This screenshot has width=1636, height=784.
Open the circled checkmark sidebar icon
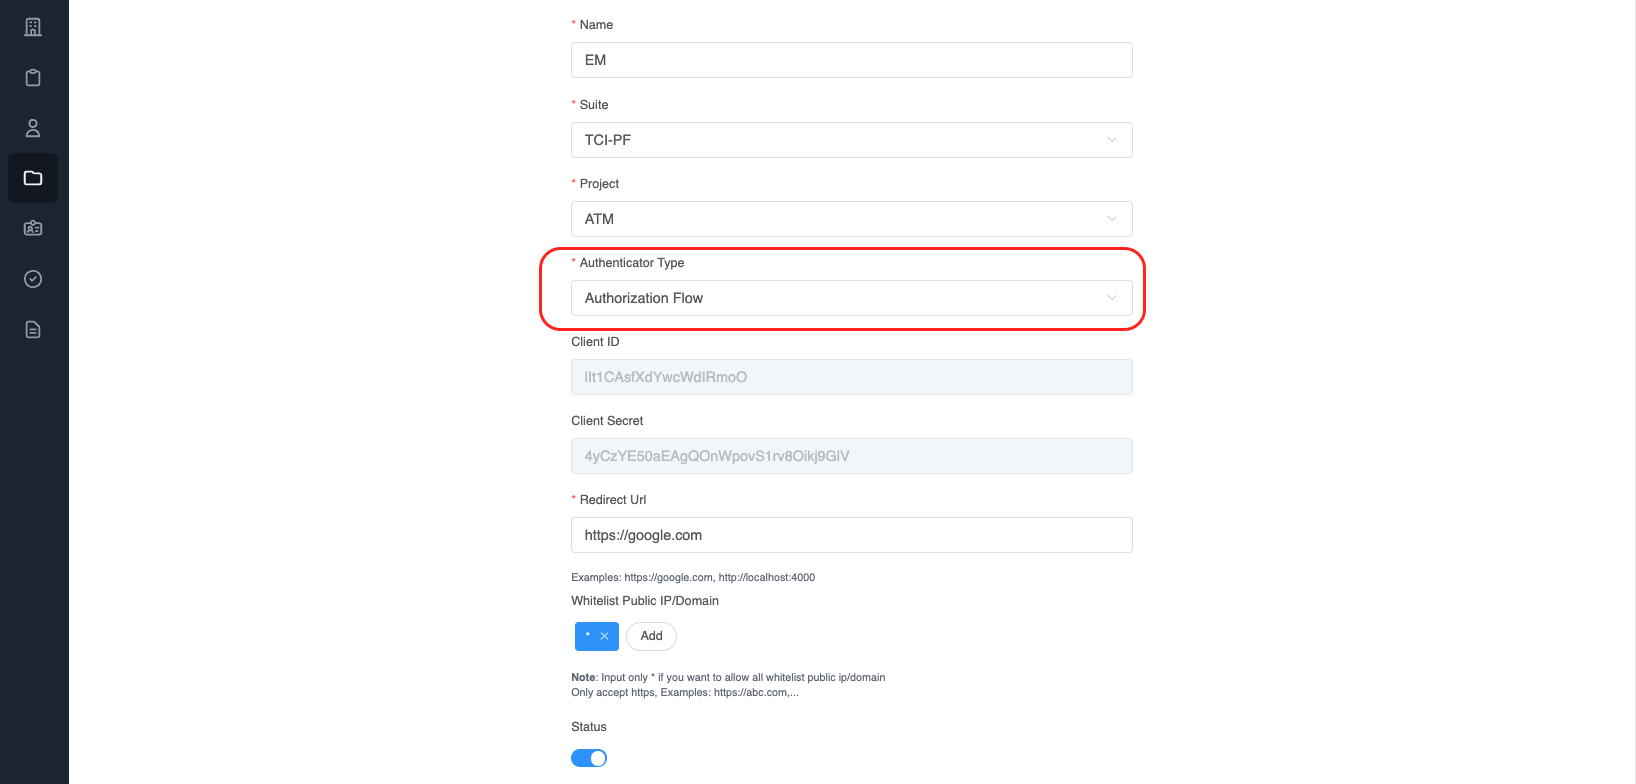coord(33,279)
